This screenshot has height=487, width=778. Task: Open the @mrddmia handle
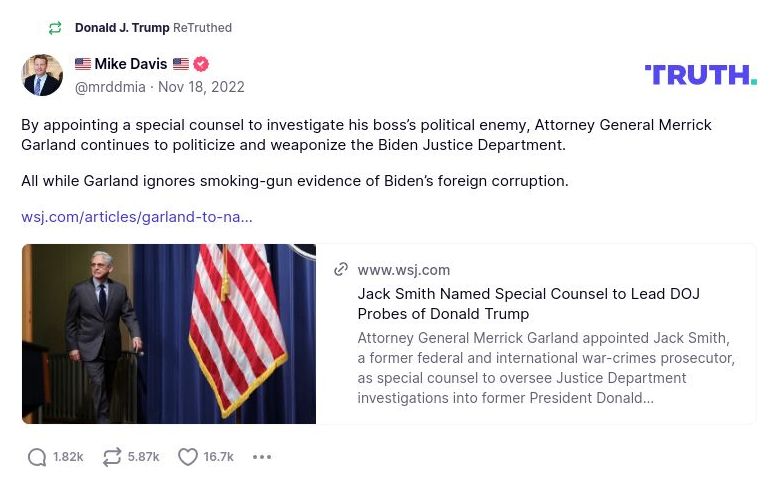pos(110,87)
